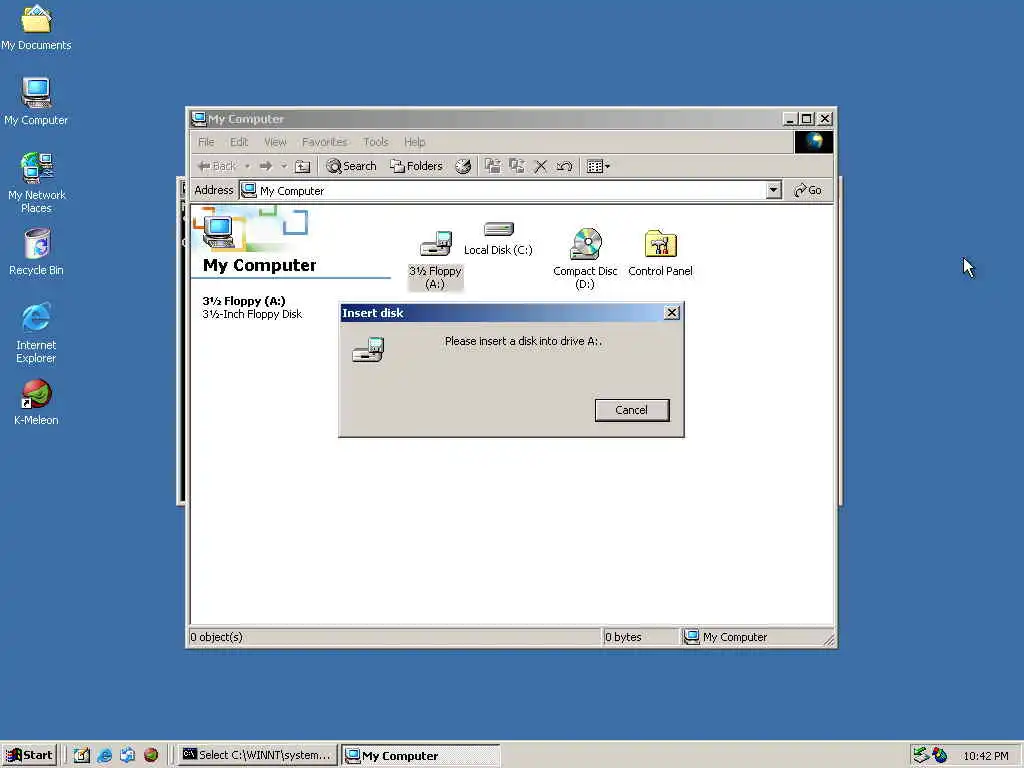Launch Outlook Express from quick launch

click(x=128, y=755)
